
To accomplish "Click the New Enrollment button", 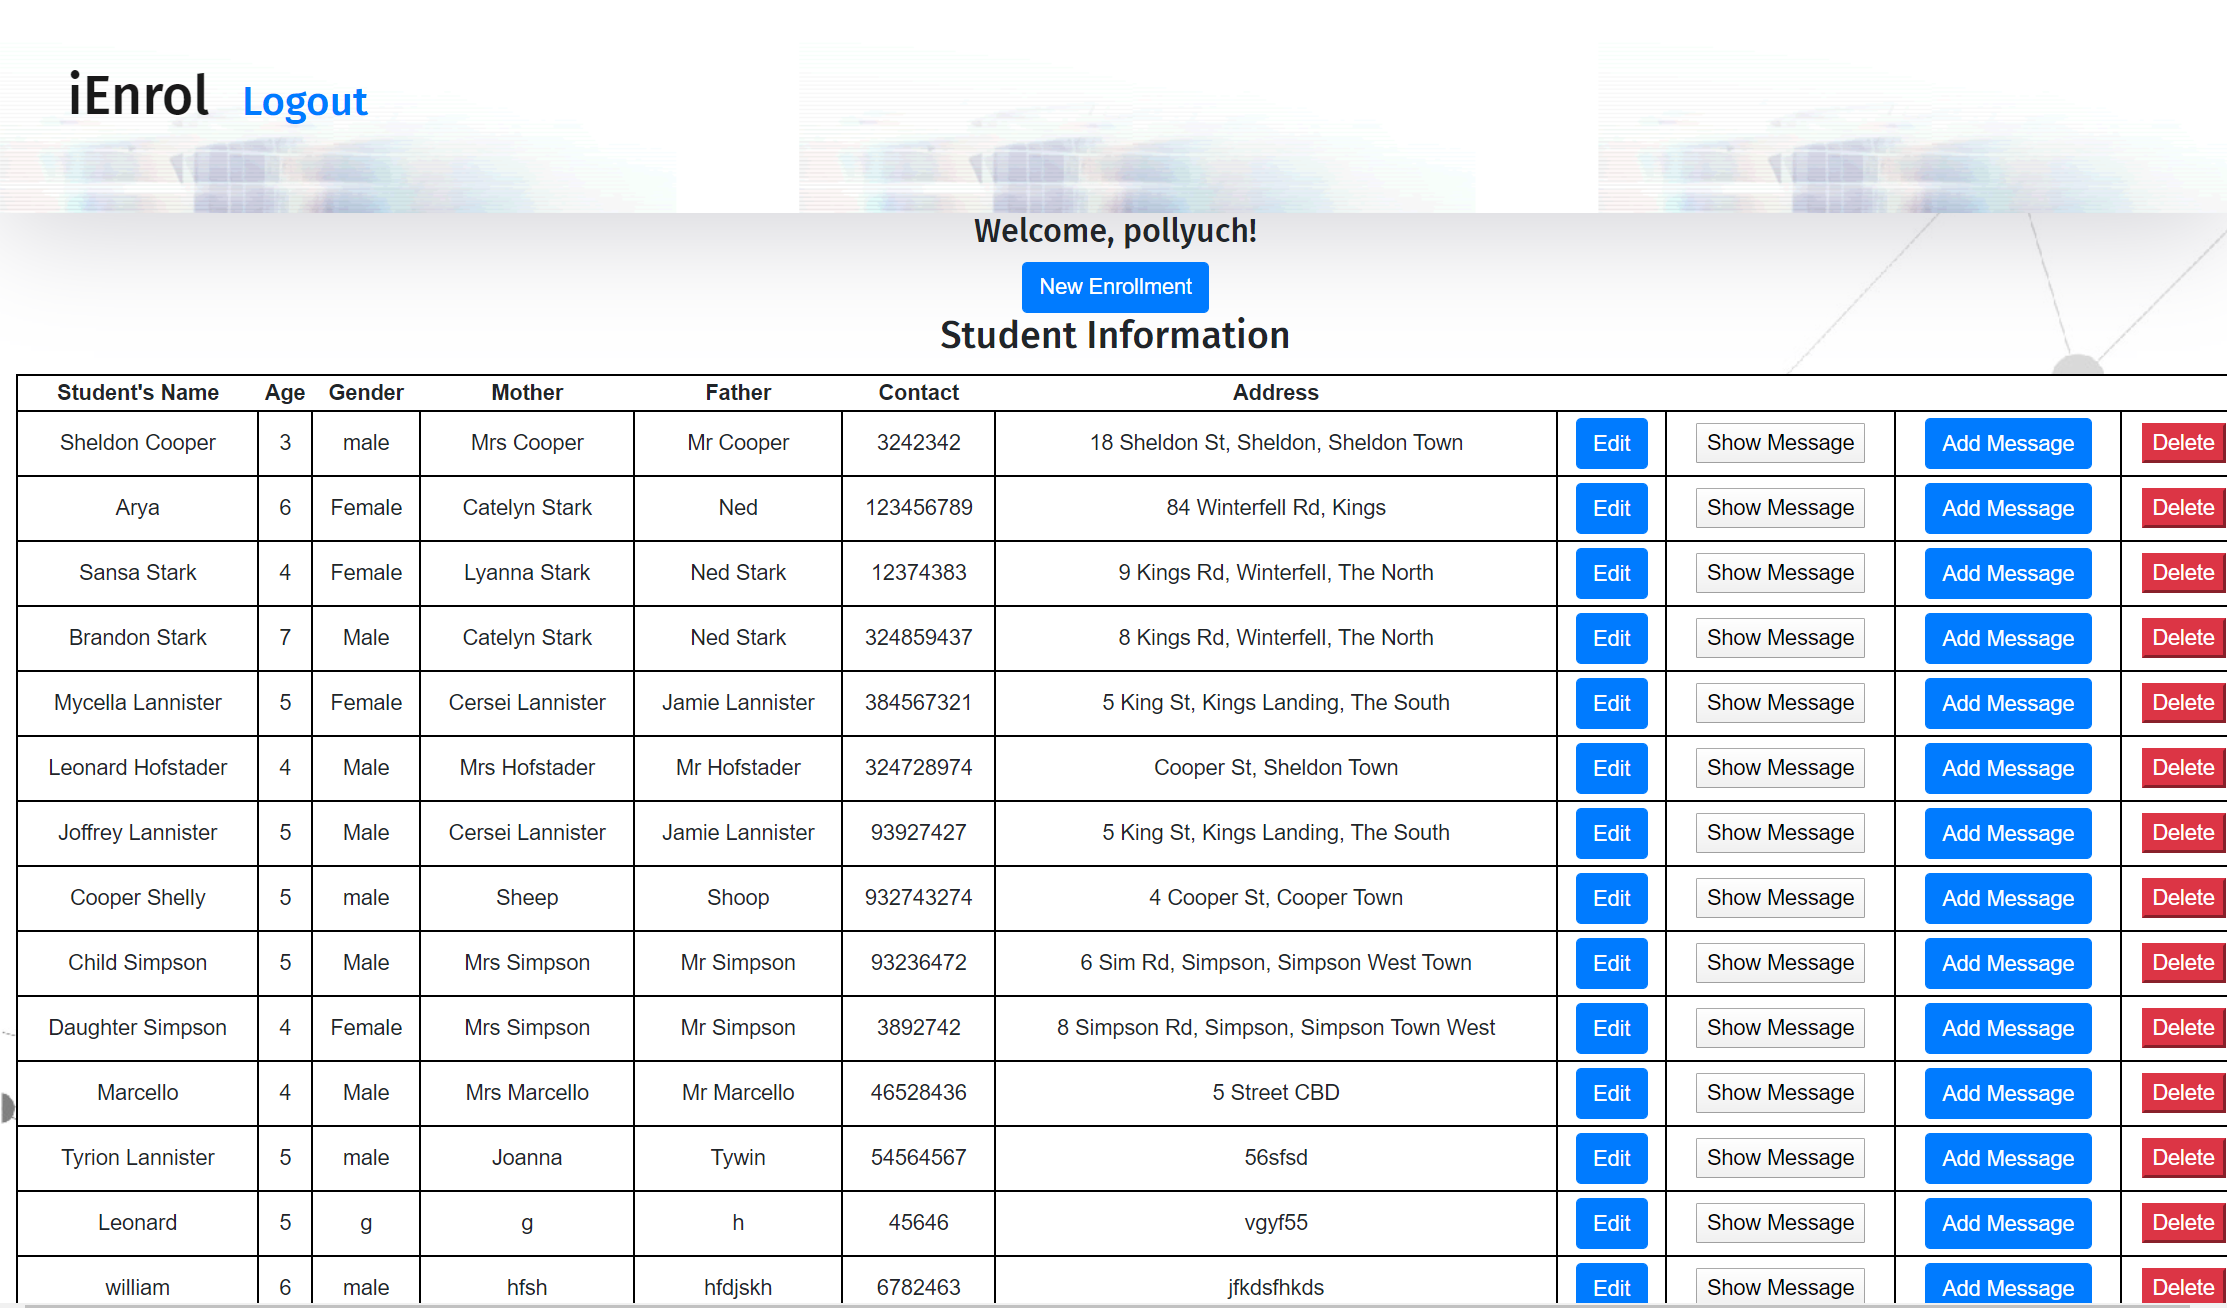I will click(x=1115, y=287).
